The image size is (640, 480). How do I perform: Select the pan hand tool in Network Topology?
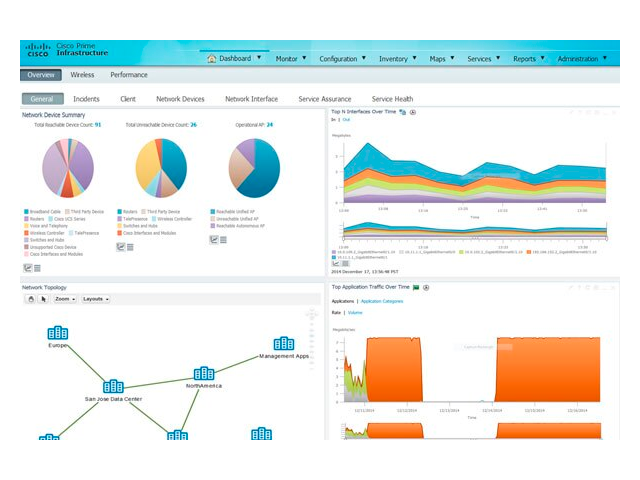pos(31,299)
